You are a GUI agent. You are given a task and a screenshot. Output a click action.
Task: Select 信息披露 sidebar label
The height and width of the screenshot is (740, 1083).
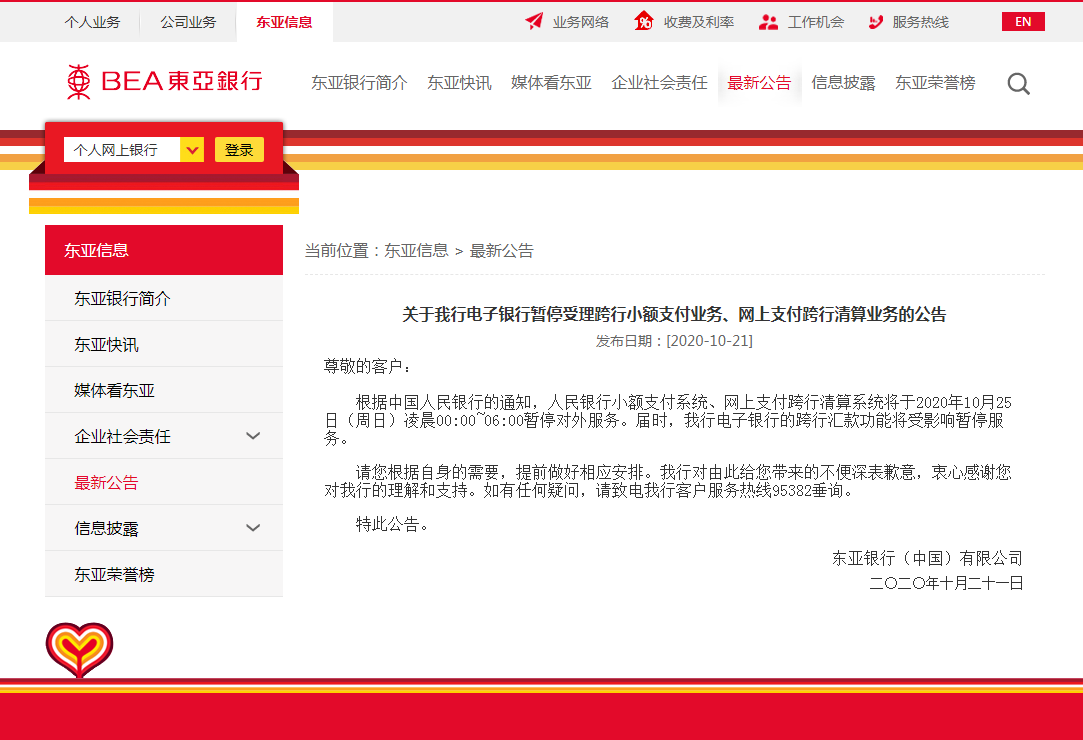tap(106, 529)
